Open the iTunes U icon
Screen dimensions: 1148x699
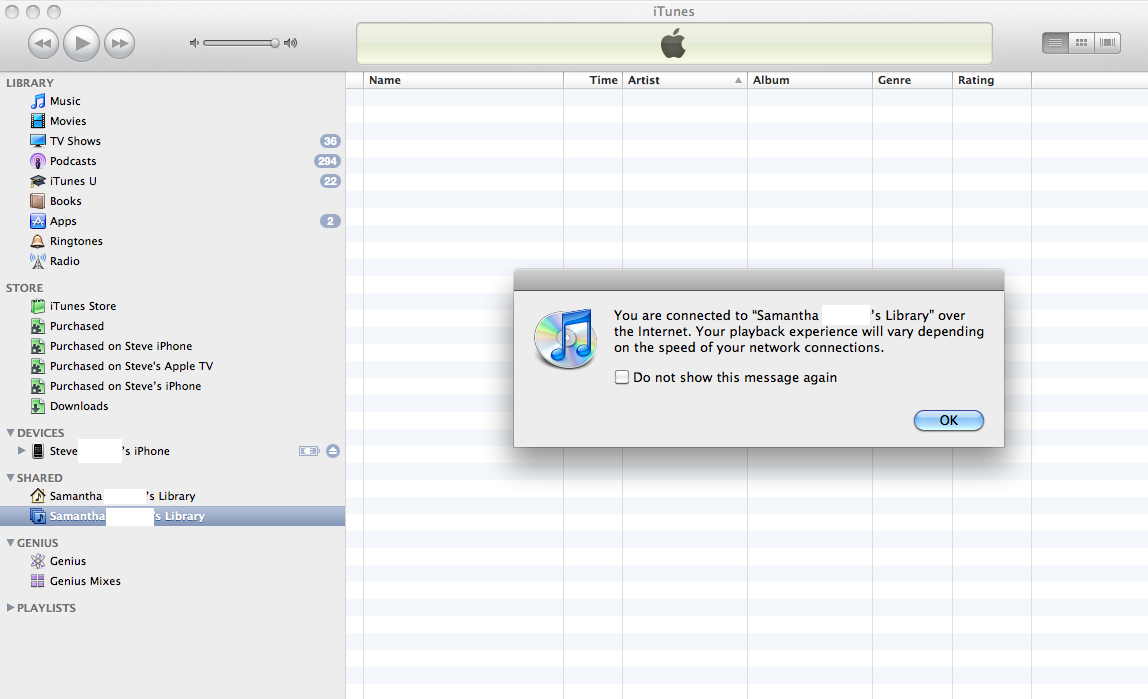click(x=37, y=181)
